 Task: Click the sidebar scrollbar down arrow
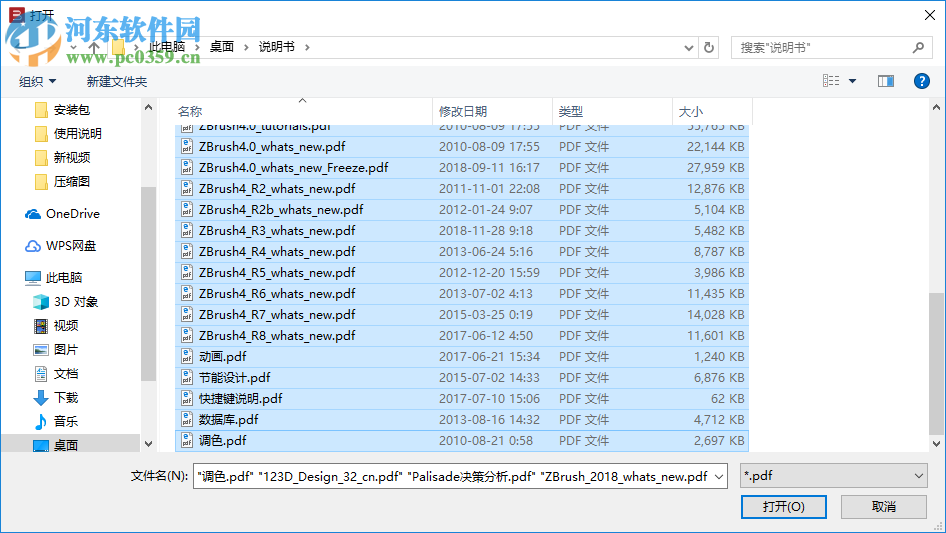click(x=148, y=444)
